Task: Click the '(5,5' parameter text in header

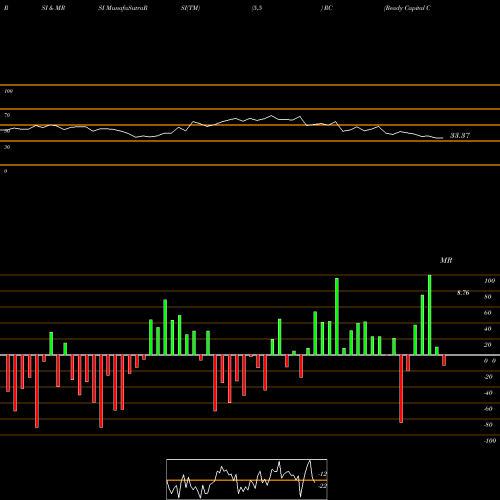Action: (257, 8)
